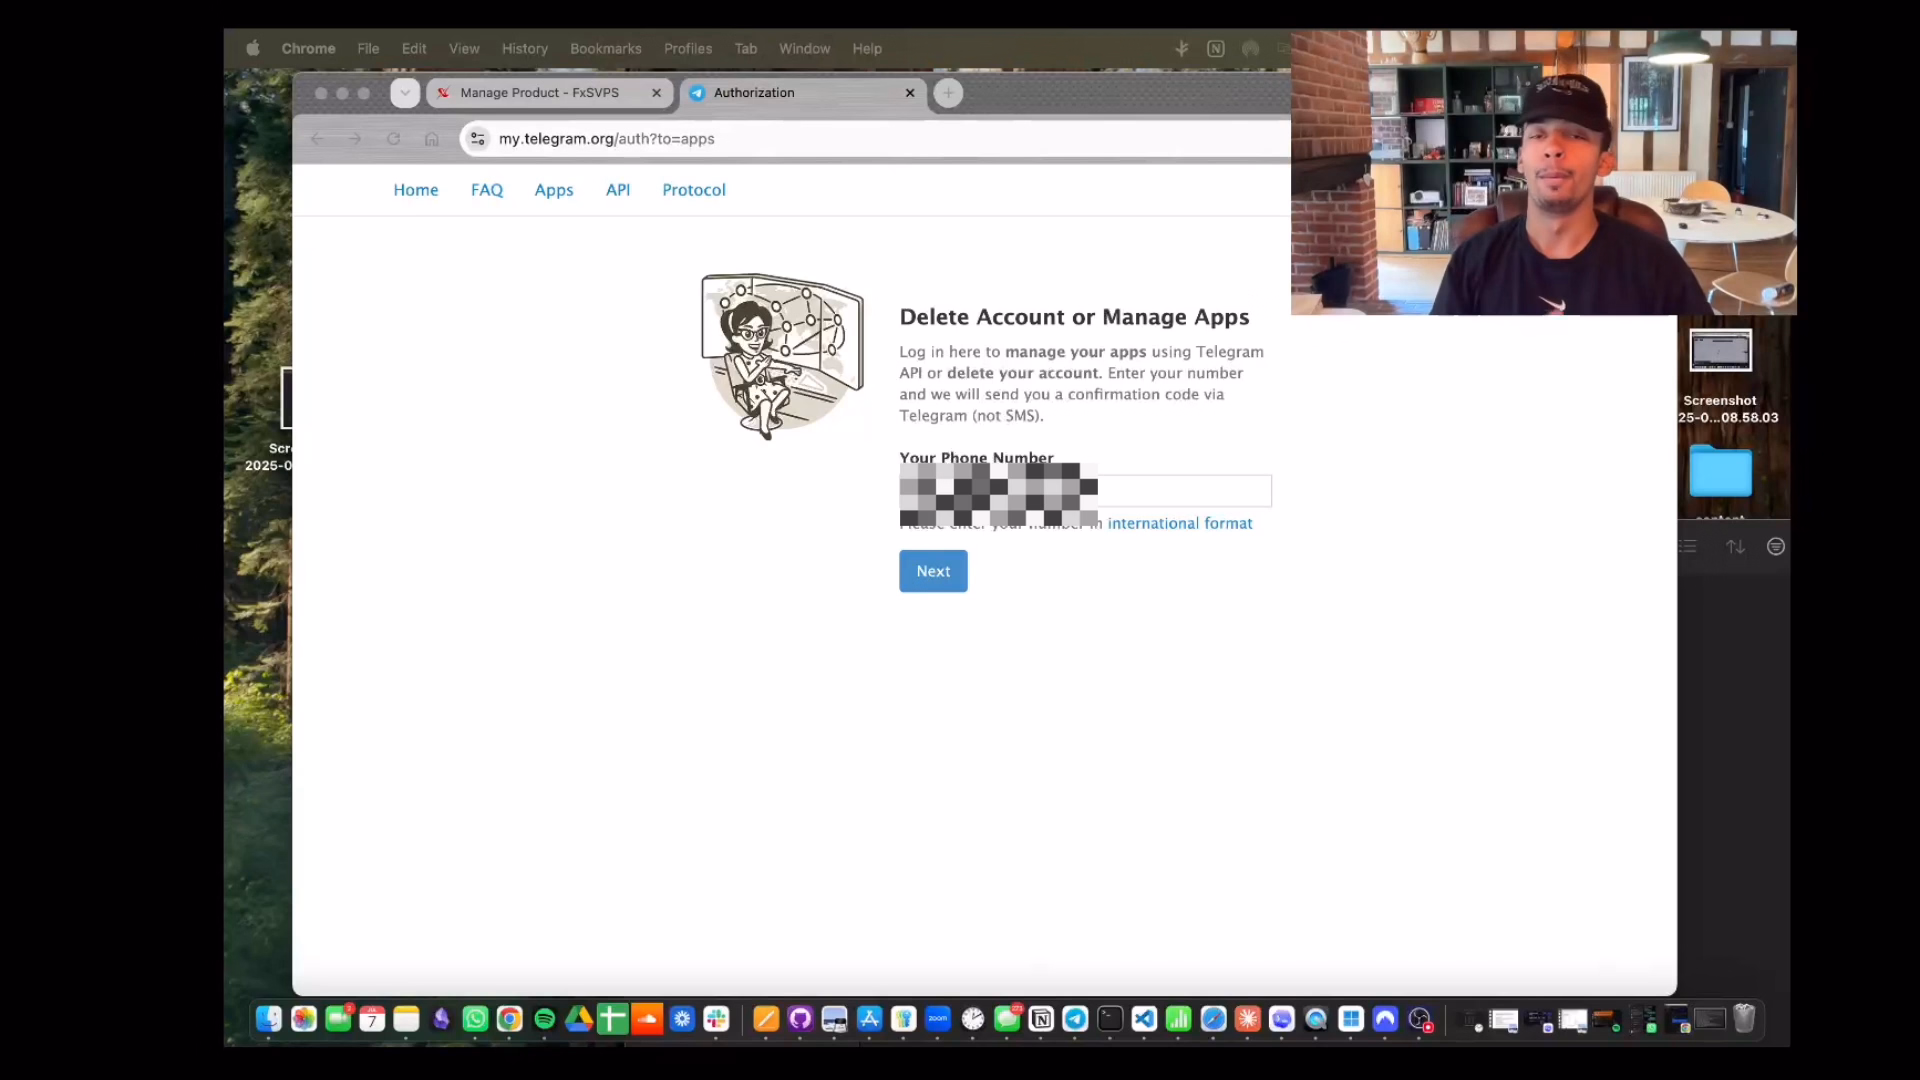This screenshot has height=1080, width=1920.
Task: View site information icon in address bar
Action: pyautogui.click(x=478, y=139)
